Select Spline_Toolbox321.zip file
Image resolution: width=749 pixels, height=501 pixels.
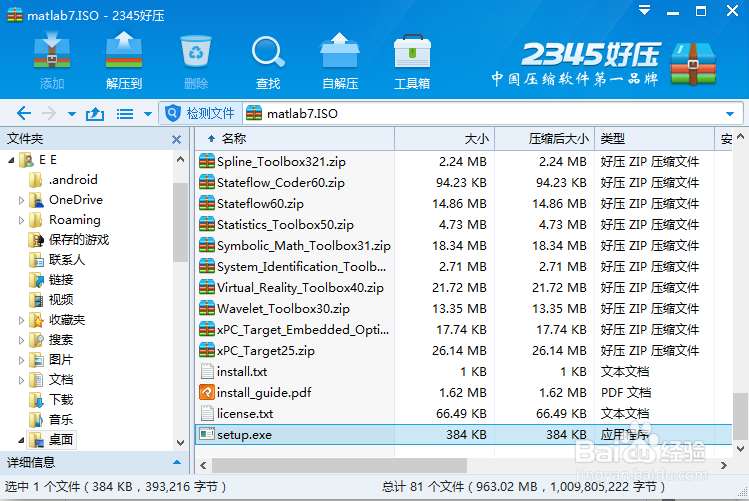[x=281, y=162]
